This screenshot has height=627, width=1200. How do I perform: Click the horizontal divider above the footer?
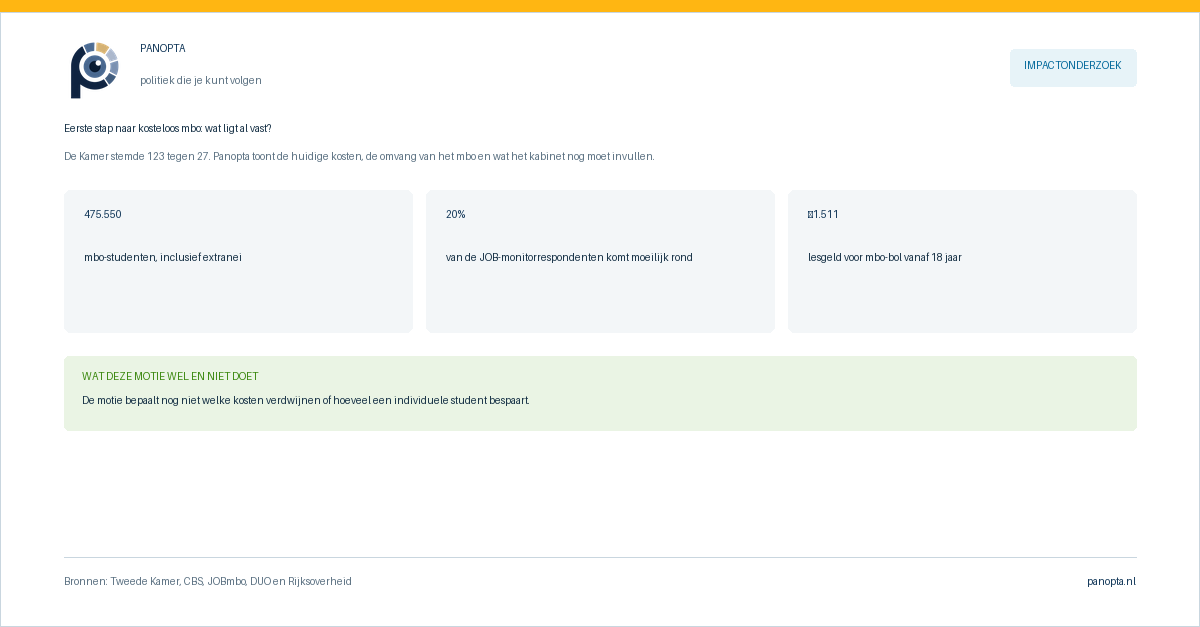600,557
